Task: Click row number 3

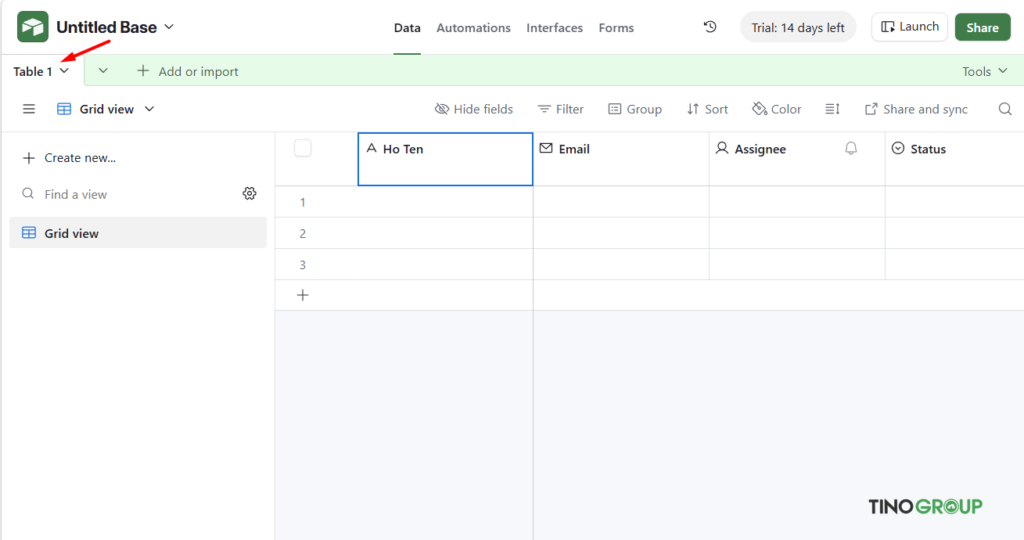Action: tap(302, 265)
